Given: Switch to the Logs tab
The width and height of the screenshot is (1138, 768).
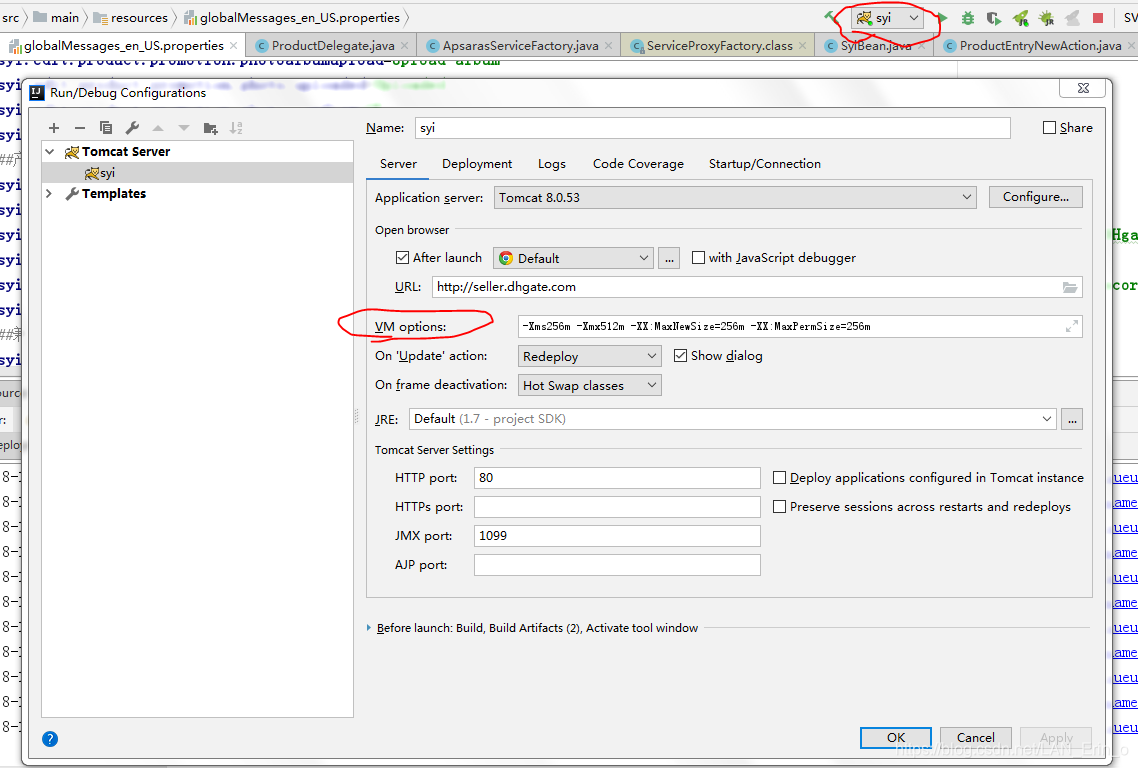Looking at the screenshot, I should click(552, 164).
